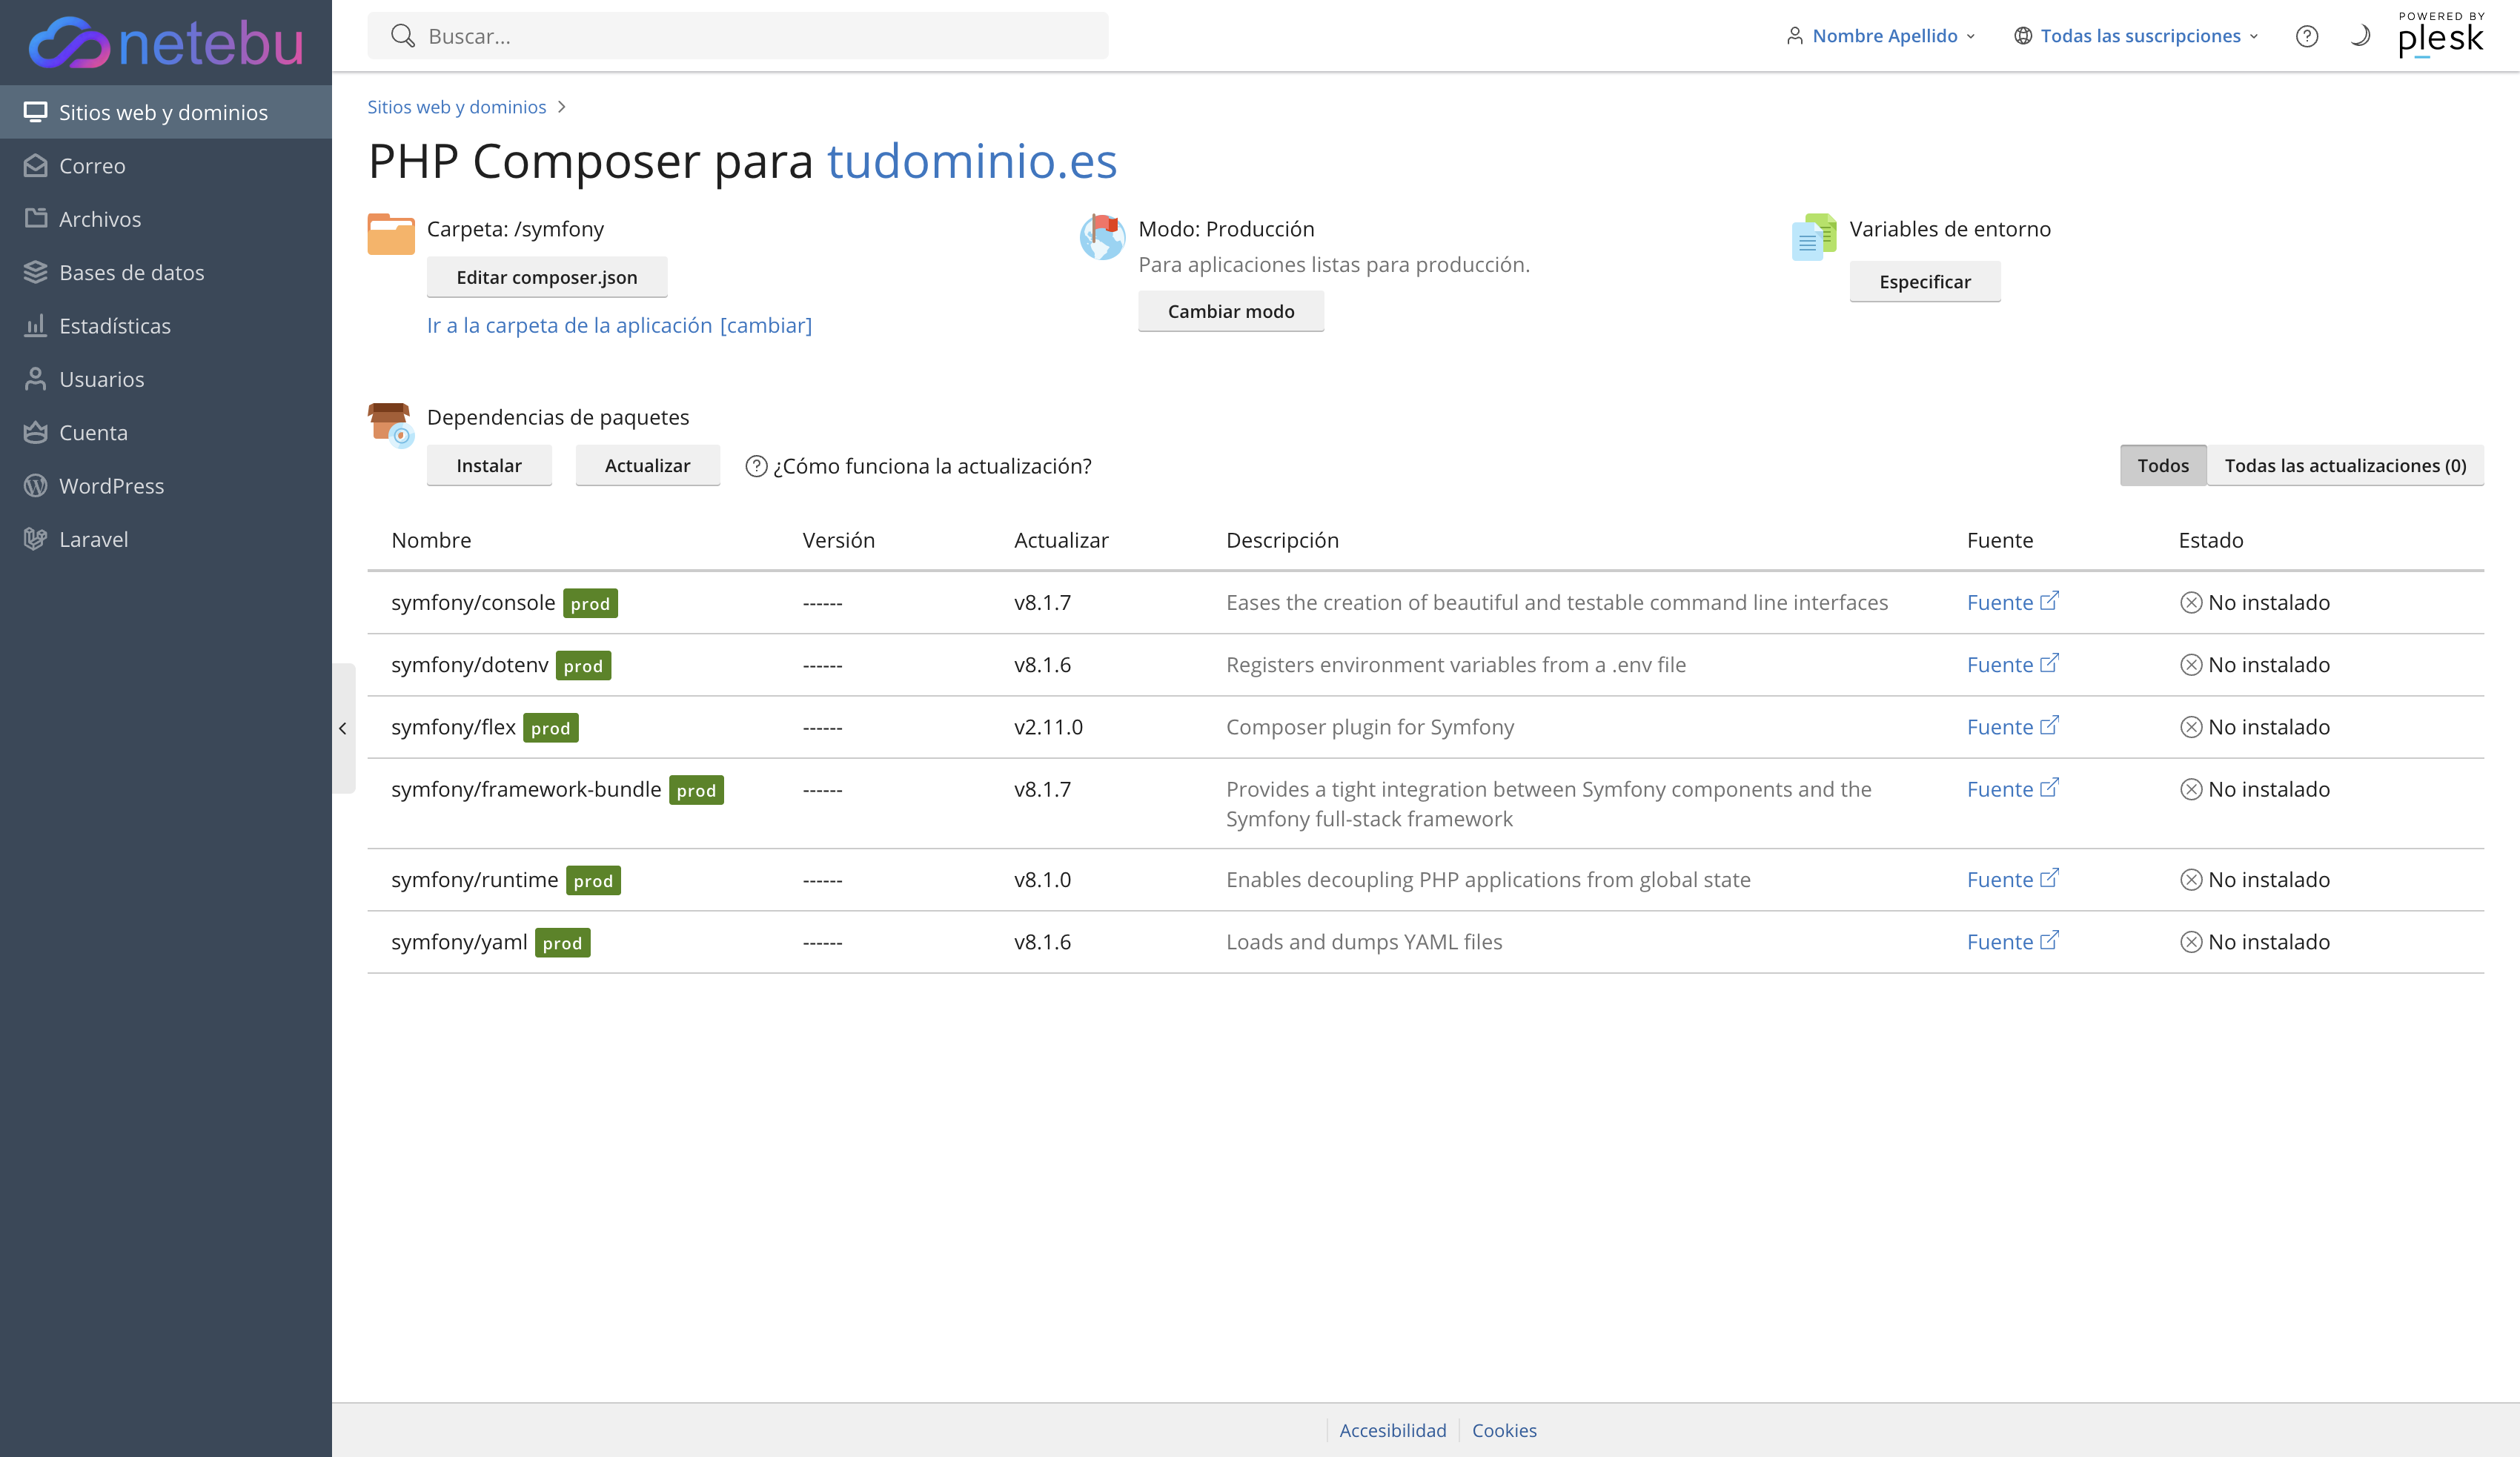The image size is (2520, 1457).
Task: Click the WordPress logo icon
Action: click(x=36, y=485)
